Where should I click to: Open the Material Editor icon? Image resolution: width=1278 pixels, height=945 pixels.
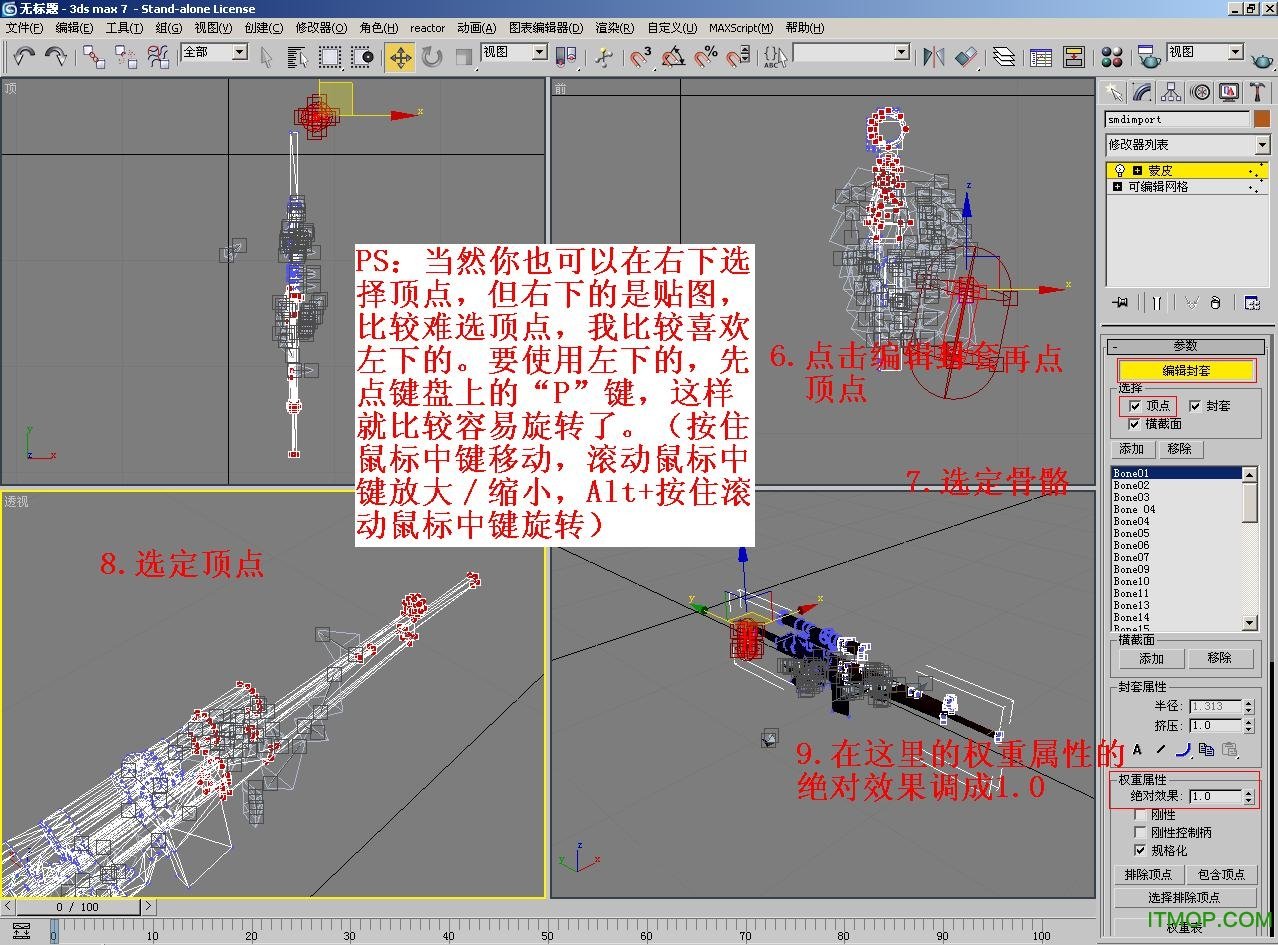1111,57
